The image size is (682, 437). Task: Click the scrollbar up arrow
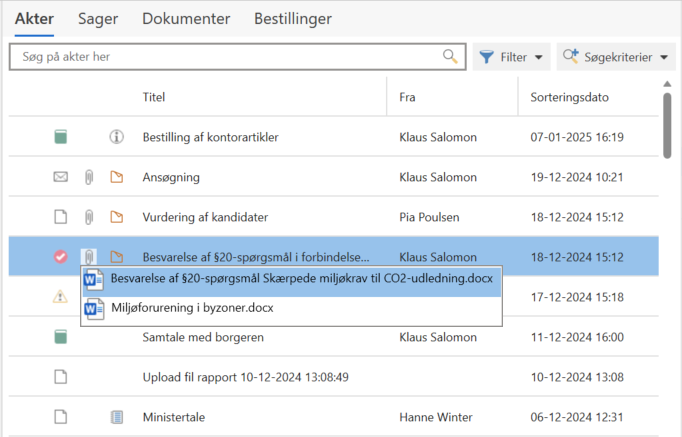click(x=667, y=85)
